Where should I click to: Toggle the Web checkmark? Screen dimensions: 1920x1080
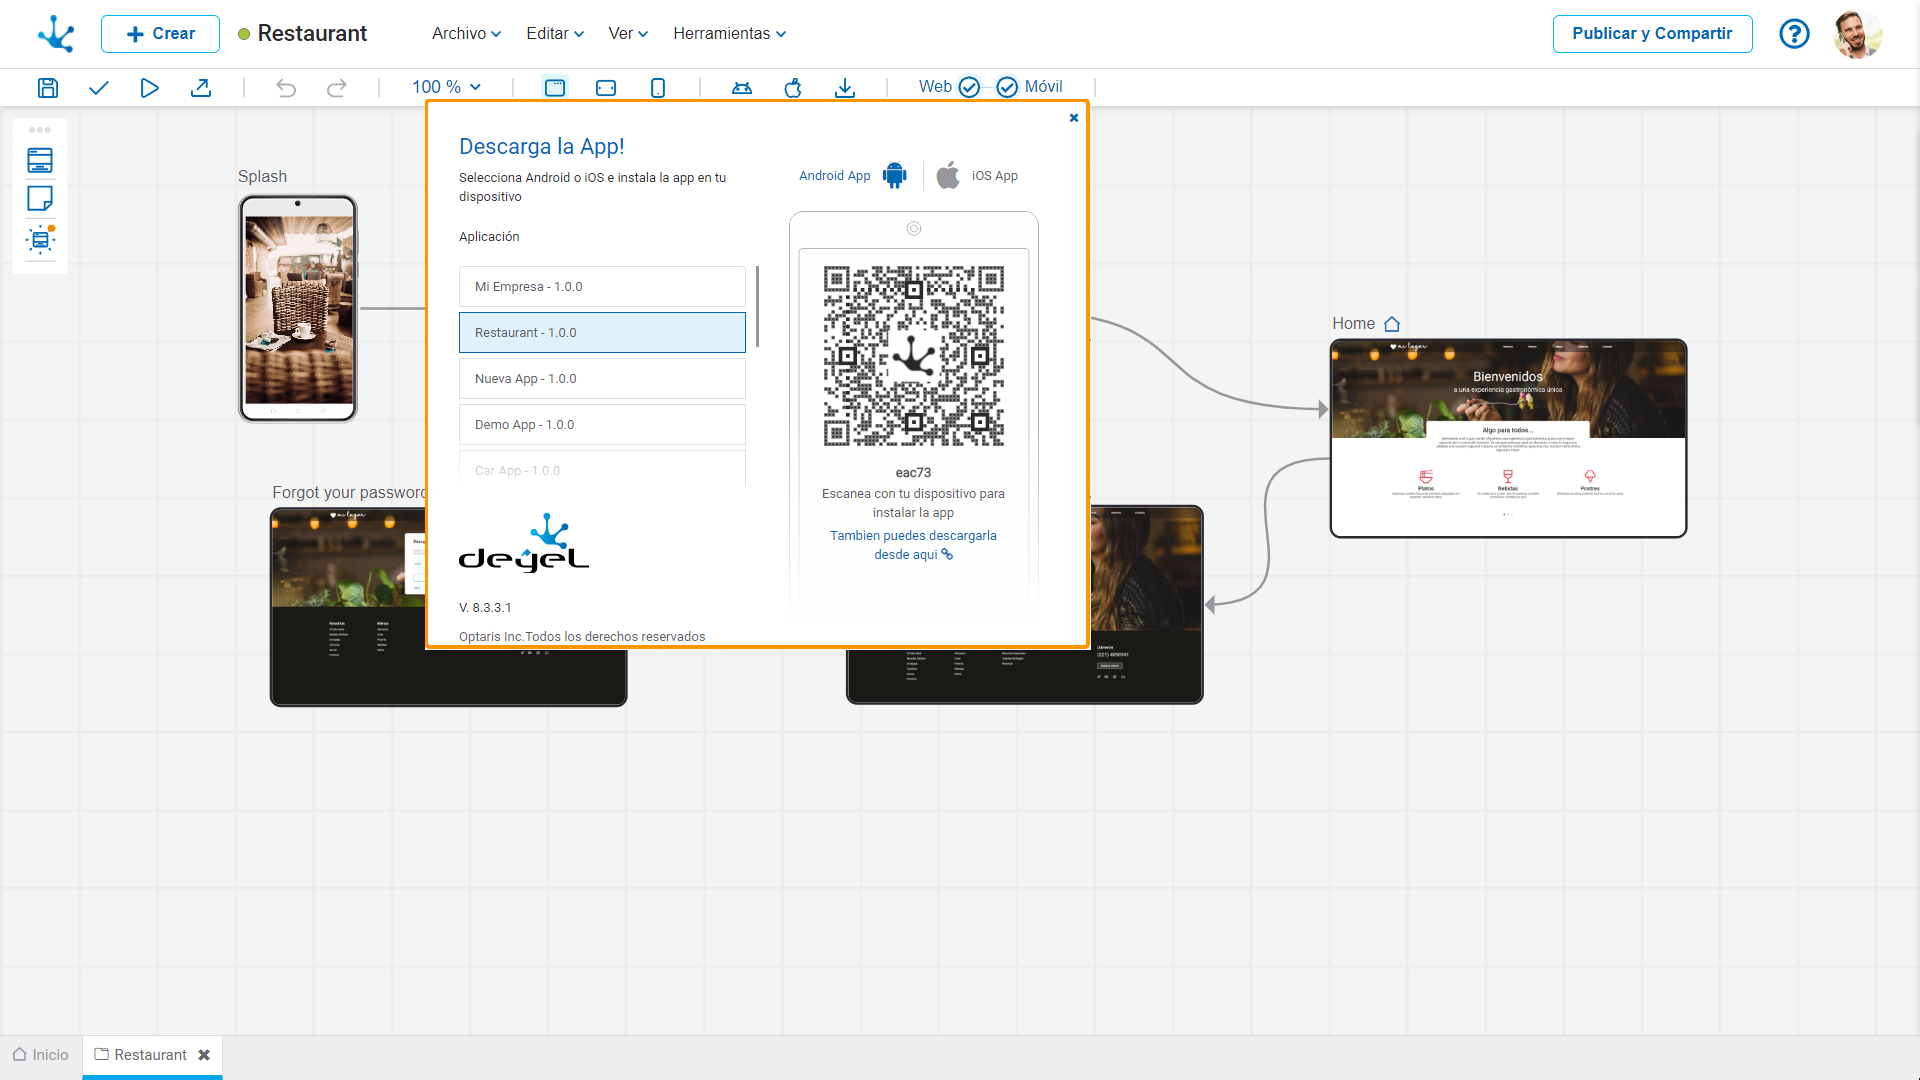[969, 87]
